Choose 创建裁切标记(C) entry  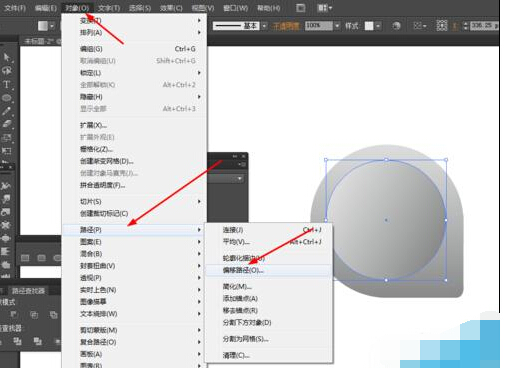click(134, 213)
